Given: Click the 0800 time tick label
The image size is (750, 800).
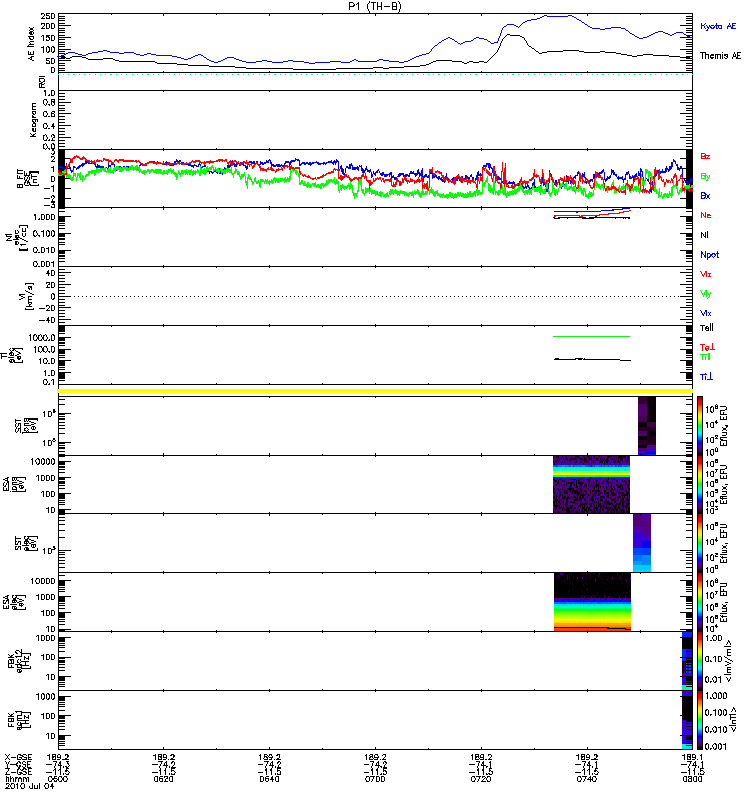Looking at the screenshot, I should tap(692, 779).
